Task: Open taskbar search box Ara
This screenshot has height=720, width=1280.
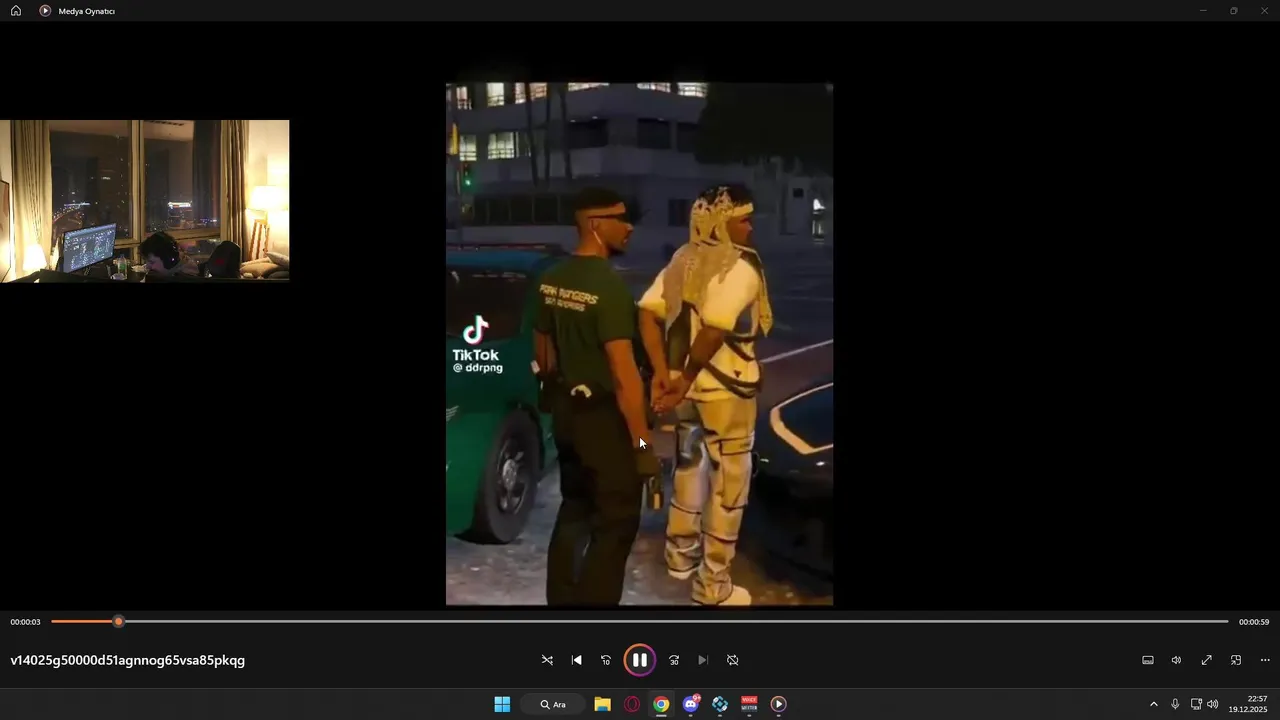Action: (553, 704)
